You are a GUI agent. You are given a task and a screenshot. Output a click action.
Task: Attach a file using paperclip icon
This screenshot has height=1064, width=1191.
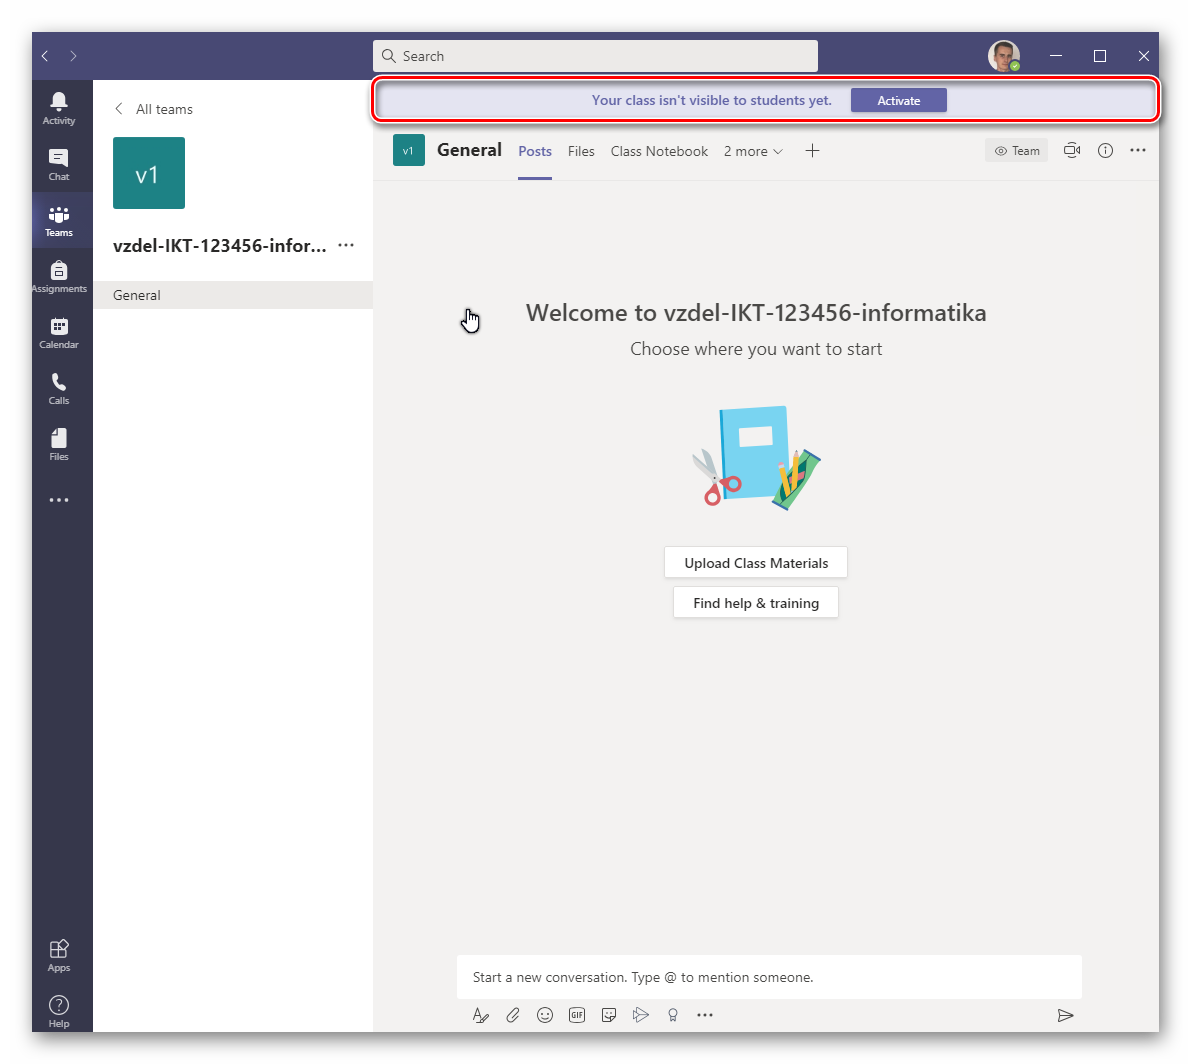tap(512, 1015)
